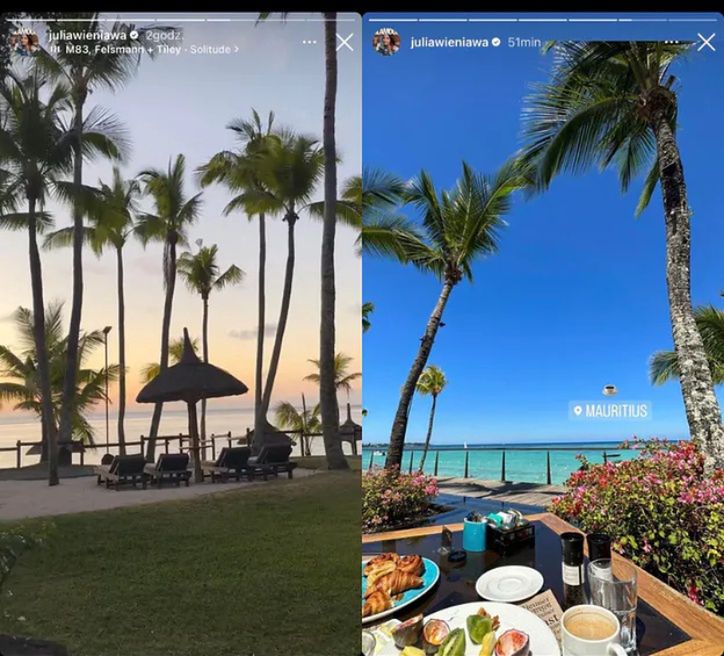Click the profile avatar on the 51min story
Viewport: 724px width, 656px height.
click(386, 42)
